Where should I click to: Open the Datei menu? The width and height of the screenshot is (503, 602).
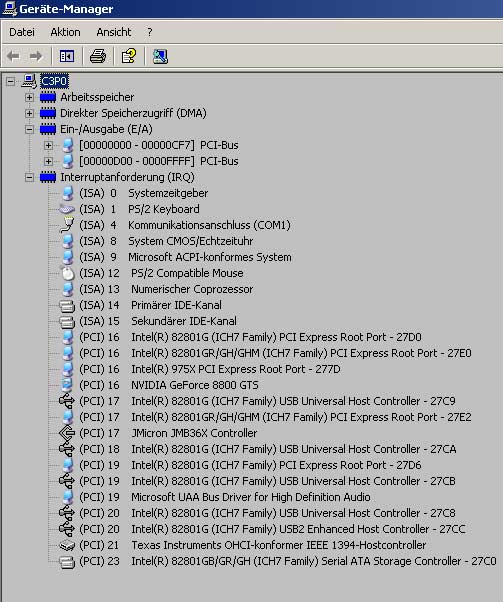point(22,32)
